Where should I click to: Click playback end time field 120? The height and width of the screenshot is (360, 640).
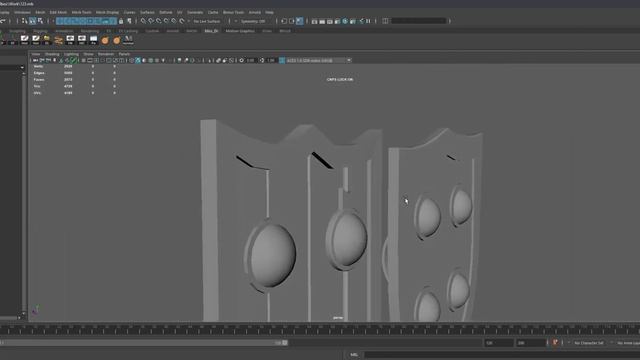[x=498, y=343]
